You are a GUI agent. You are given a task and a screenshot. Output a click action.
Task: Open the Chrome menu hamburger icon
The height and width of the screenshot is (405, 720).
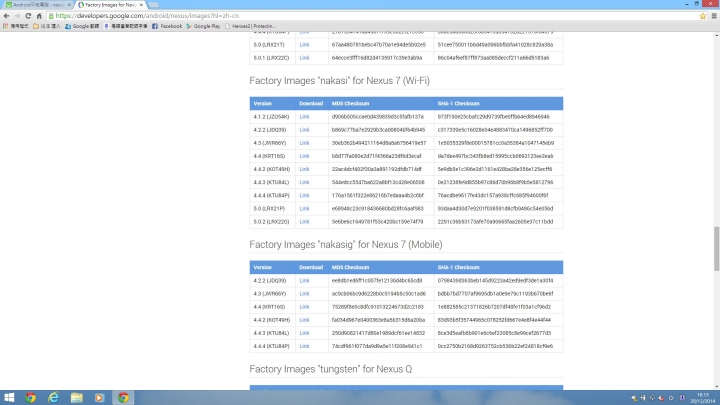[x=714, y=16]
